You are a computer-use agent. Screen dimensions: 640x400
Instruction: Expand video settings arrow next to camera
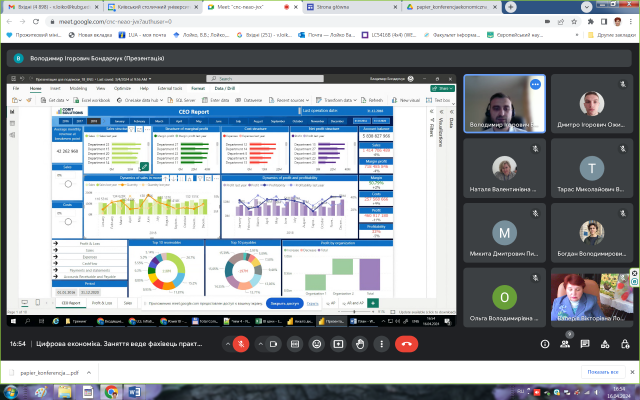coord(258,342)
